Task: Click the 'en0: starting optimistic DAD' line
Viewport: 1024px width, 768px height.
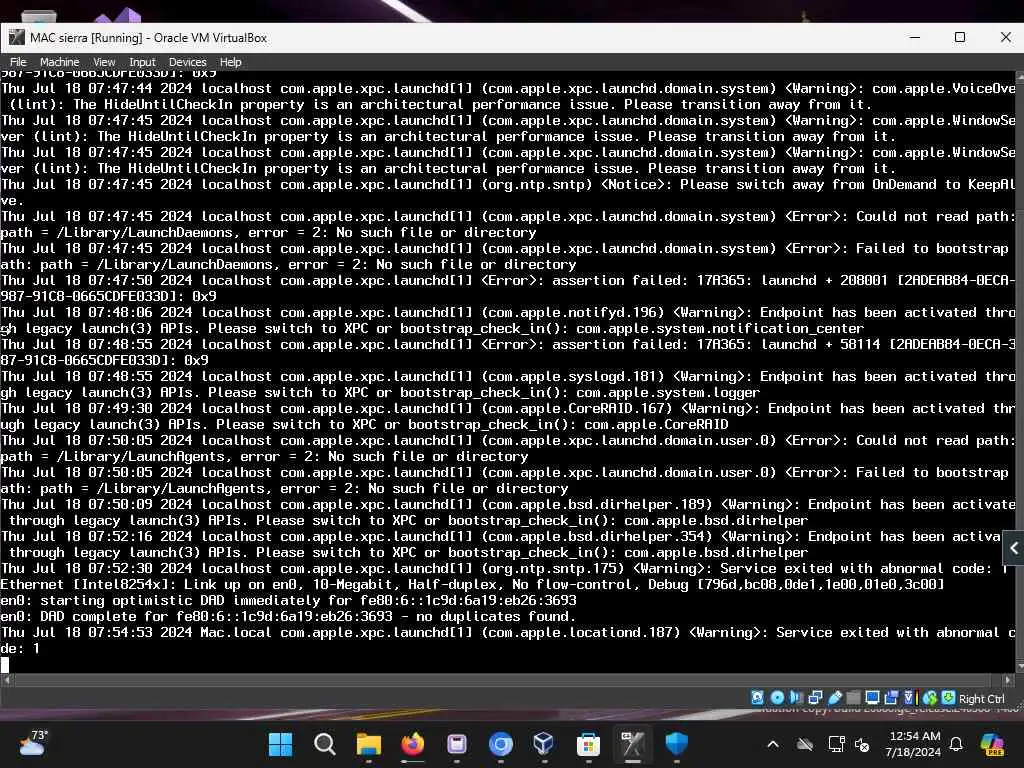Action: [289, 600]
